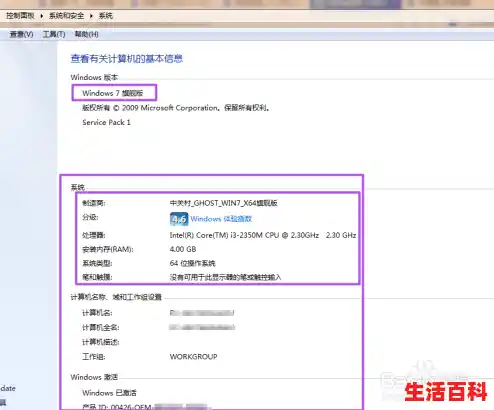Select the Windows 7 旗舰版 edition text
This screenshot has width=494, height=410.
(x=113, y=93)
